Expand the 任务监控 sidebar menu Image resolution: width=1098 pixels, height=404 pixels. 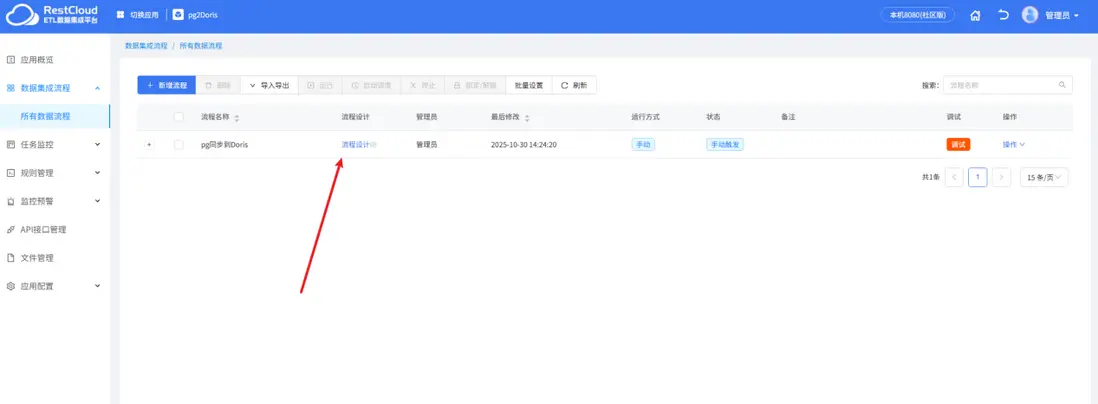coord(55,145)
